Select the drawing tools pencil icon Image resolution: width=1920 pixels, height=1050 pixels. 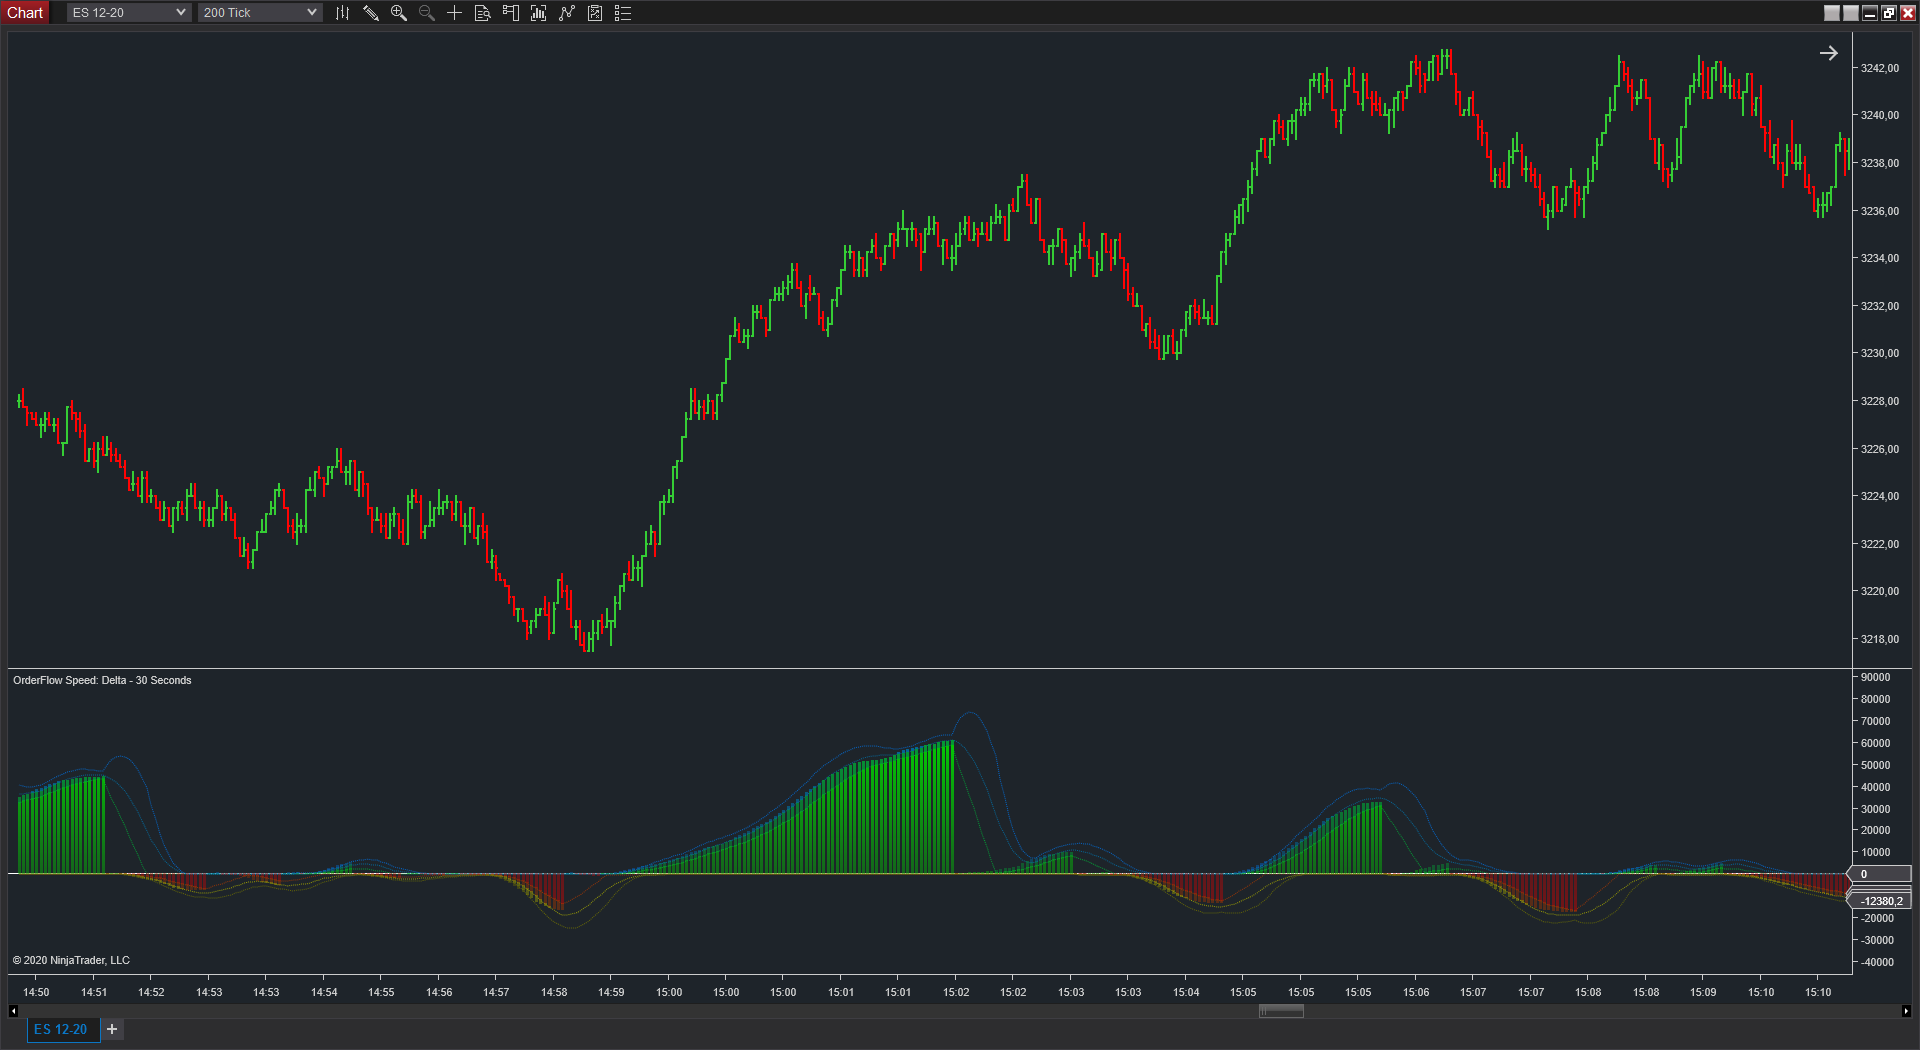tap(371, 13)
